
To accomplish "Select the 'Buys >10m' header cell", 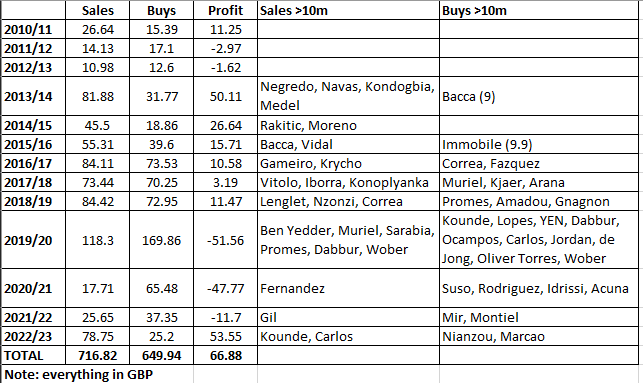I will (x=539, y=11).
